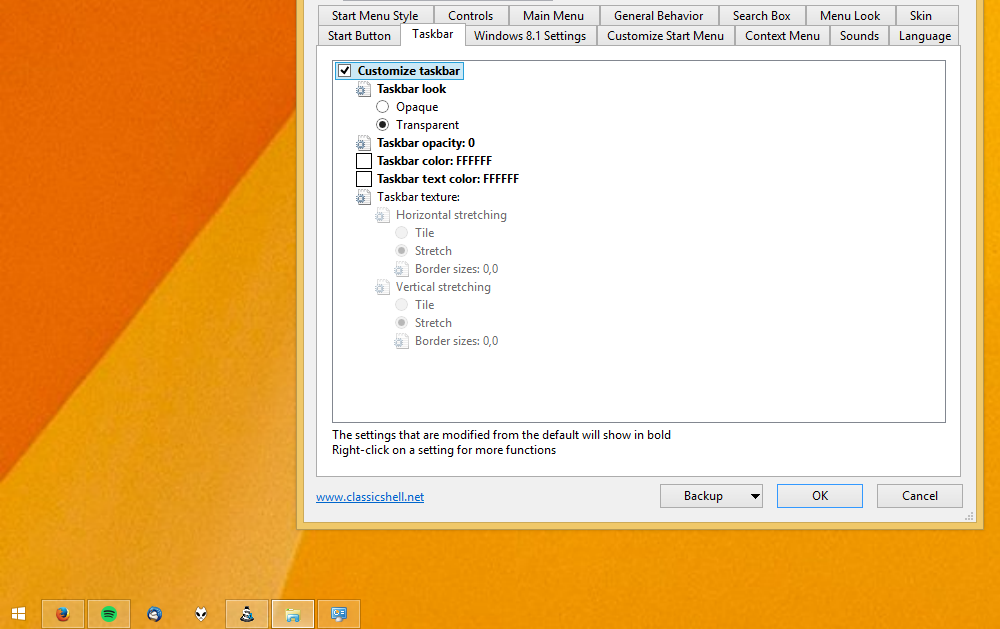Open Firefox from the taskbar
The image size is (1000, 629).
point(63,614)
